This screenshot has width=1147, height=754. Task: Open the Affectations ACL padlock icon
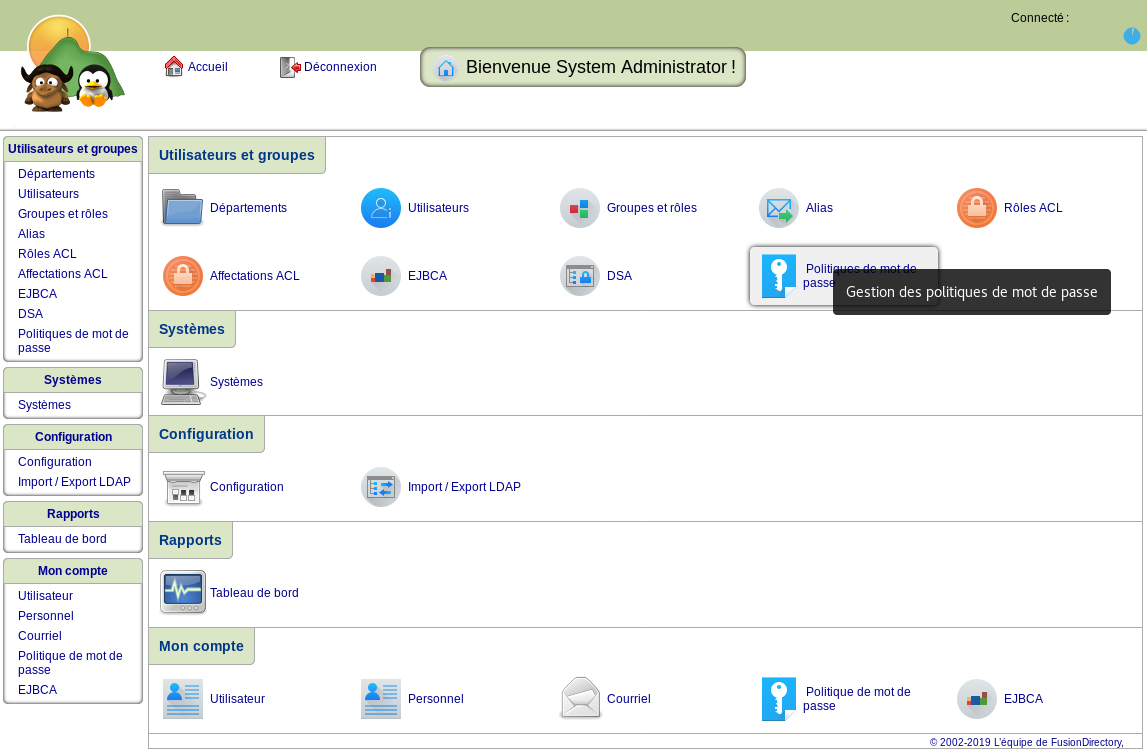point(182,276)
